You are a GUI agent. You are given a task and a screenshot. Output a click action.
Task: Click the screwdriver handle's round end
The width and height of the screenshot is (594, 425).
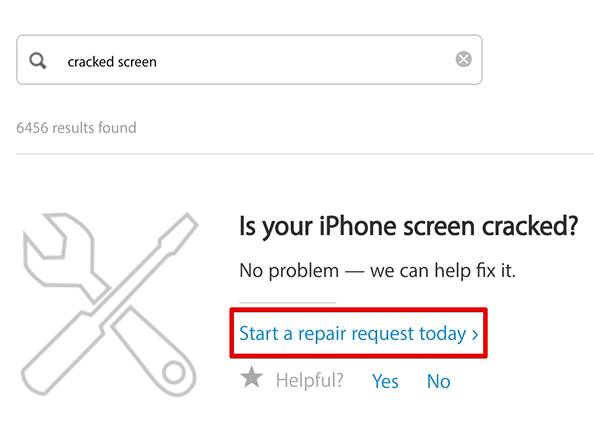(174, 373)
